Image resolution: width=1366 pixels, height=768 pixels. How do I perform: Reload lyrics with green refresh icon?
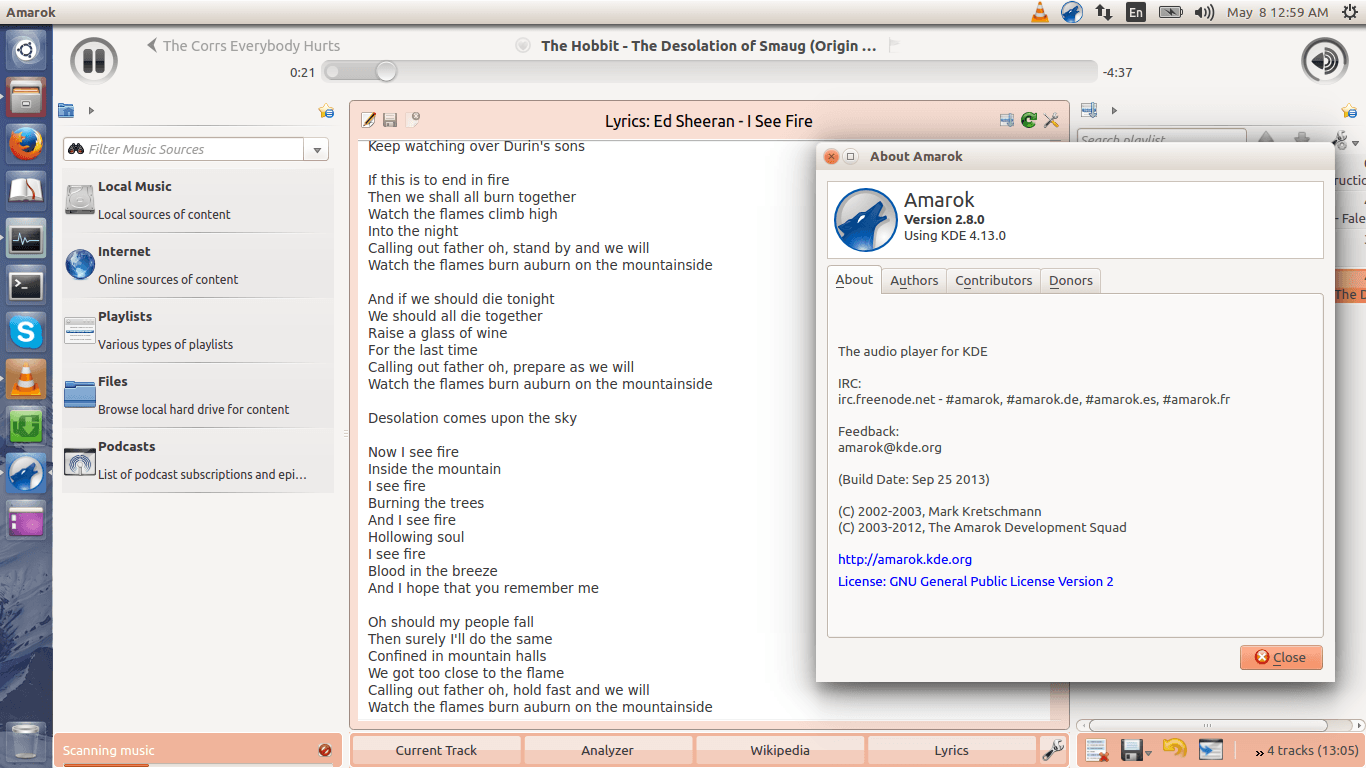[1029, 120]
